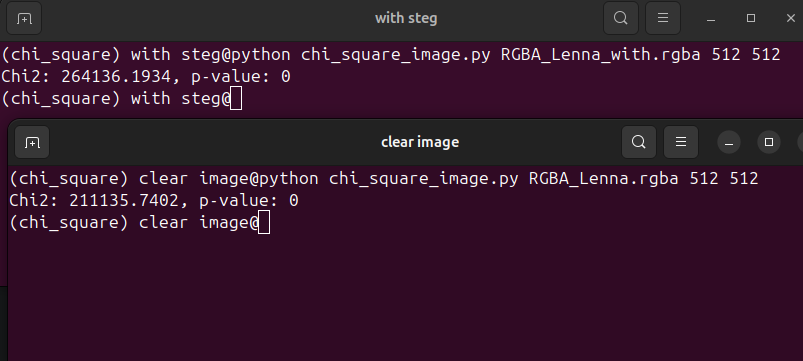Minimize the 'clear image' terminal window
The height and width of the screenshot is (361, 803).
click(x=729, y=142)
